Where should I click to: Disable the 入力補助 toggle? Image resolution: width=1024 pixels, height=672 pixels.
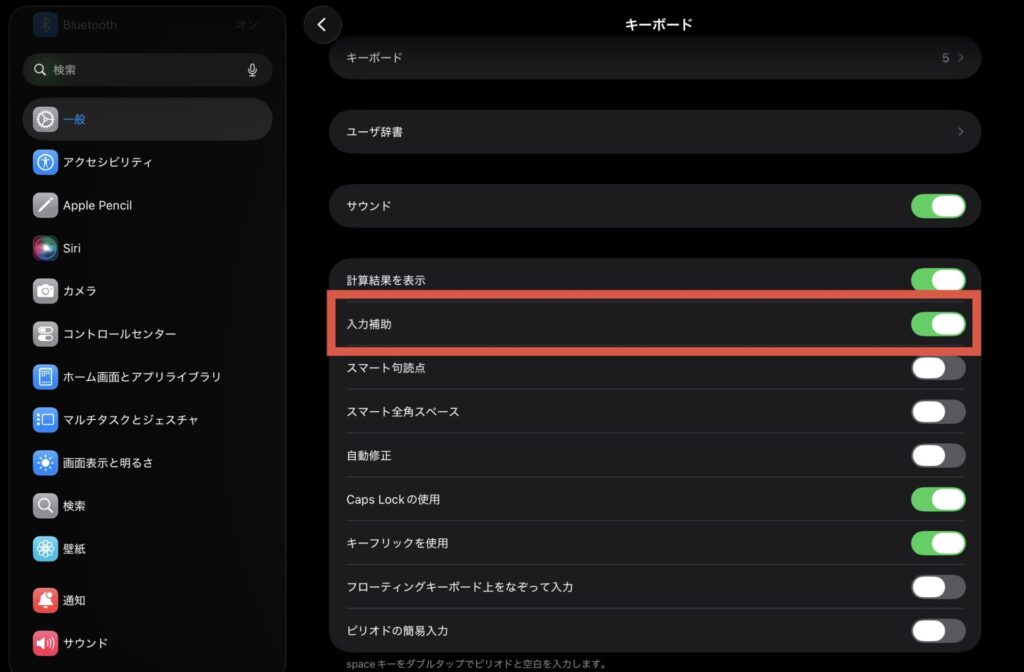(937, 324)
